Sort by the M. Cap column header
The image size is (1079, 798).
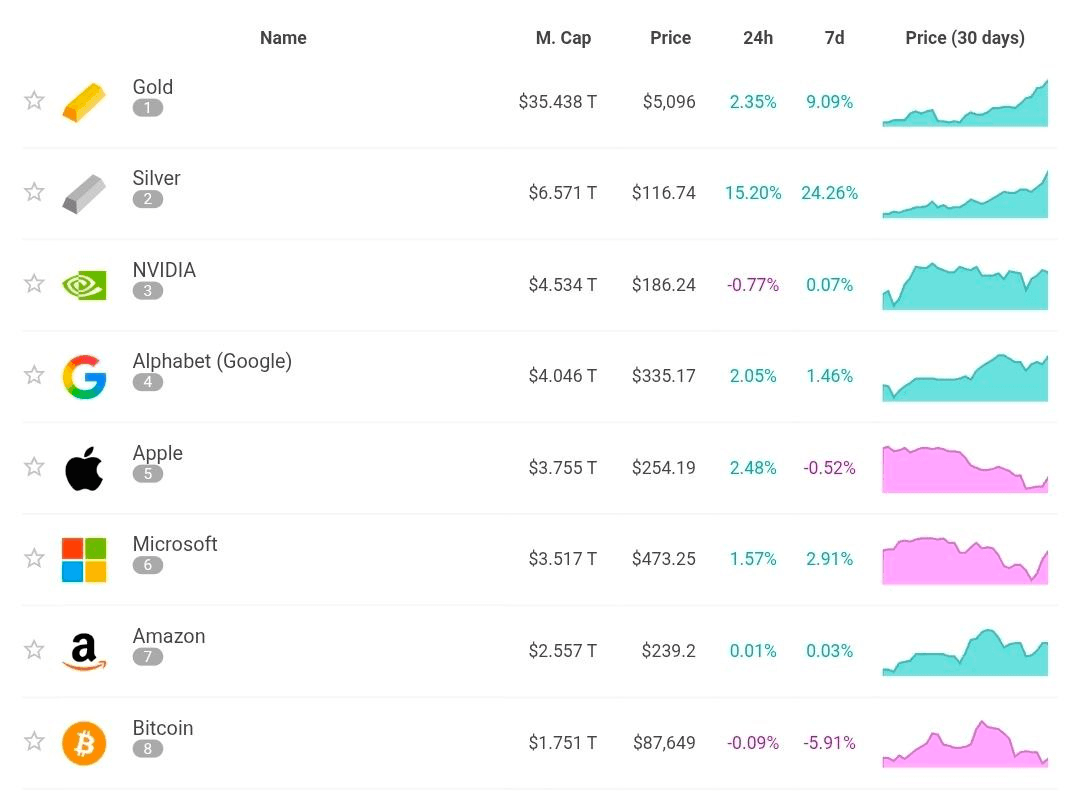563,38
